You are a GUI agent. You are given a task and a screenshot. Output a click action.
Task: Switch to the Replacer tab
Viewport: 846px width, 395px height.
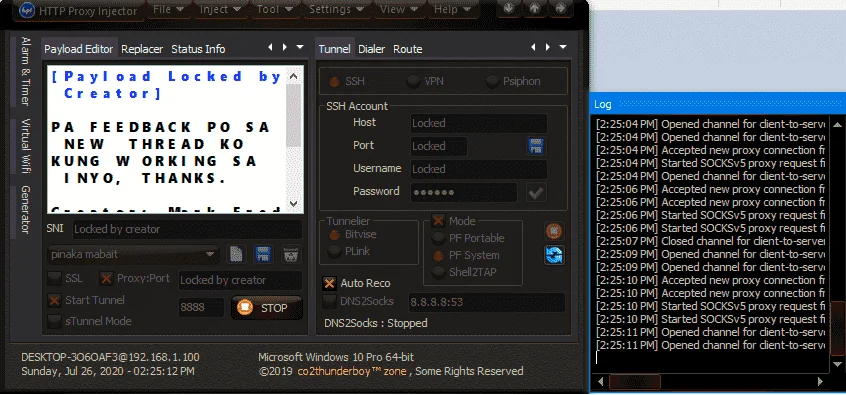pyautogui.click(x=142, y=49)
